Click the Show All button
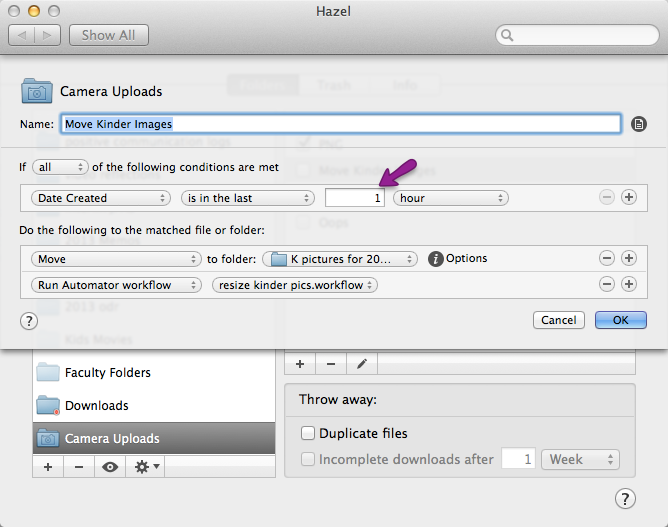 [109, 35]
